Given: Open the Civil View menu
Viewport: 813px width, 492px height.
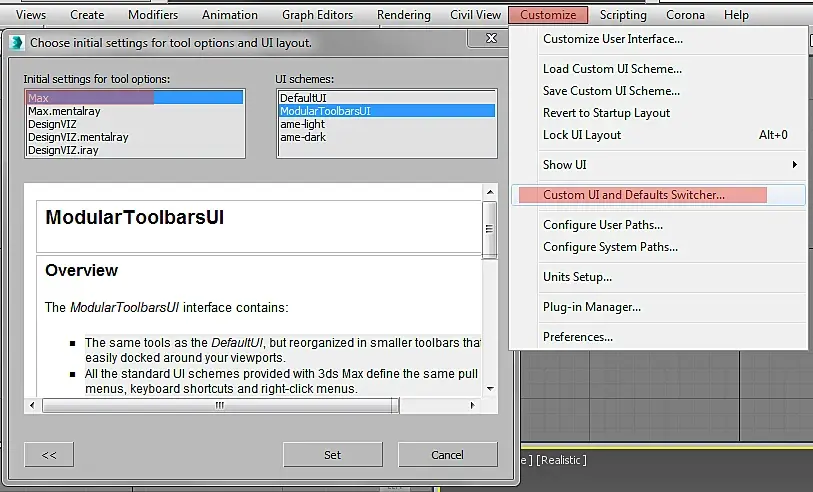Looking at the screenshot, I should 475,15.
